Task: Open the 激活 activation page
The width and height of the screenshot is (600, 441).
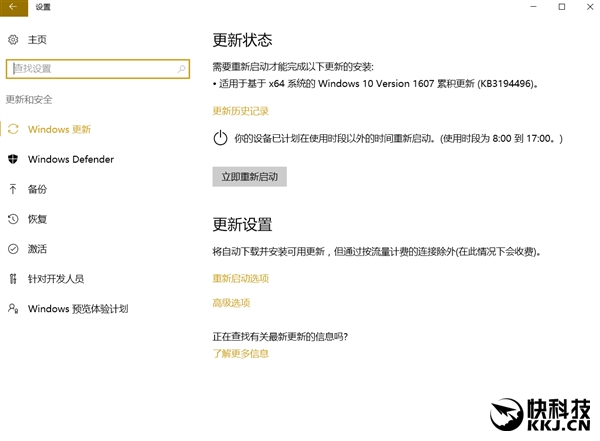Action: [37, 249]
